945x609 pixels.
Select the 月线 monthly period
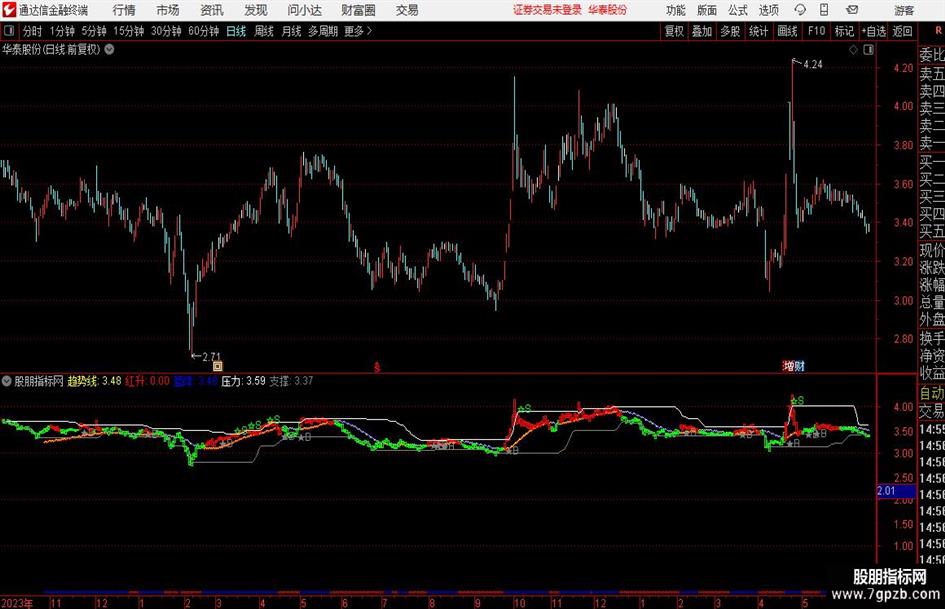tap(291, 31)
